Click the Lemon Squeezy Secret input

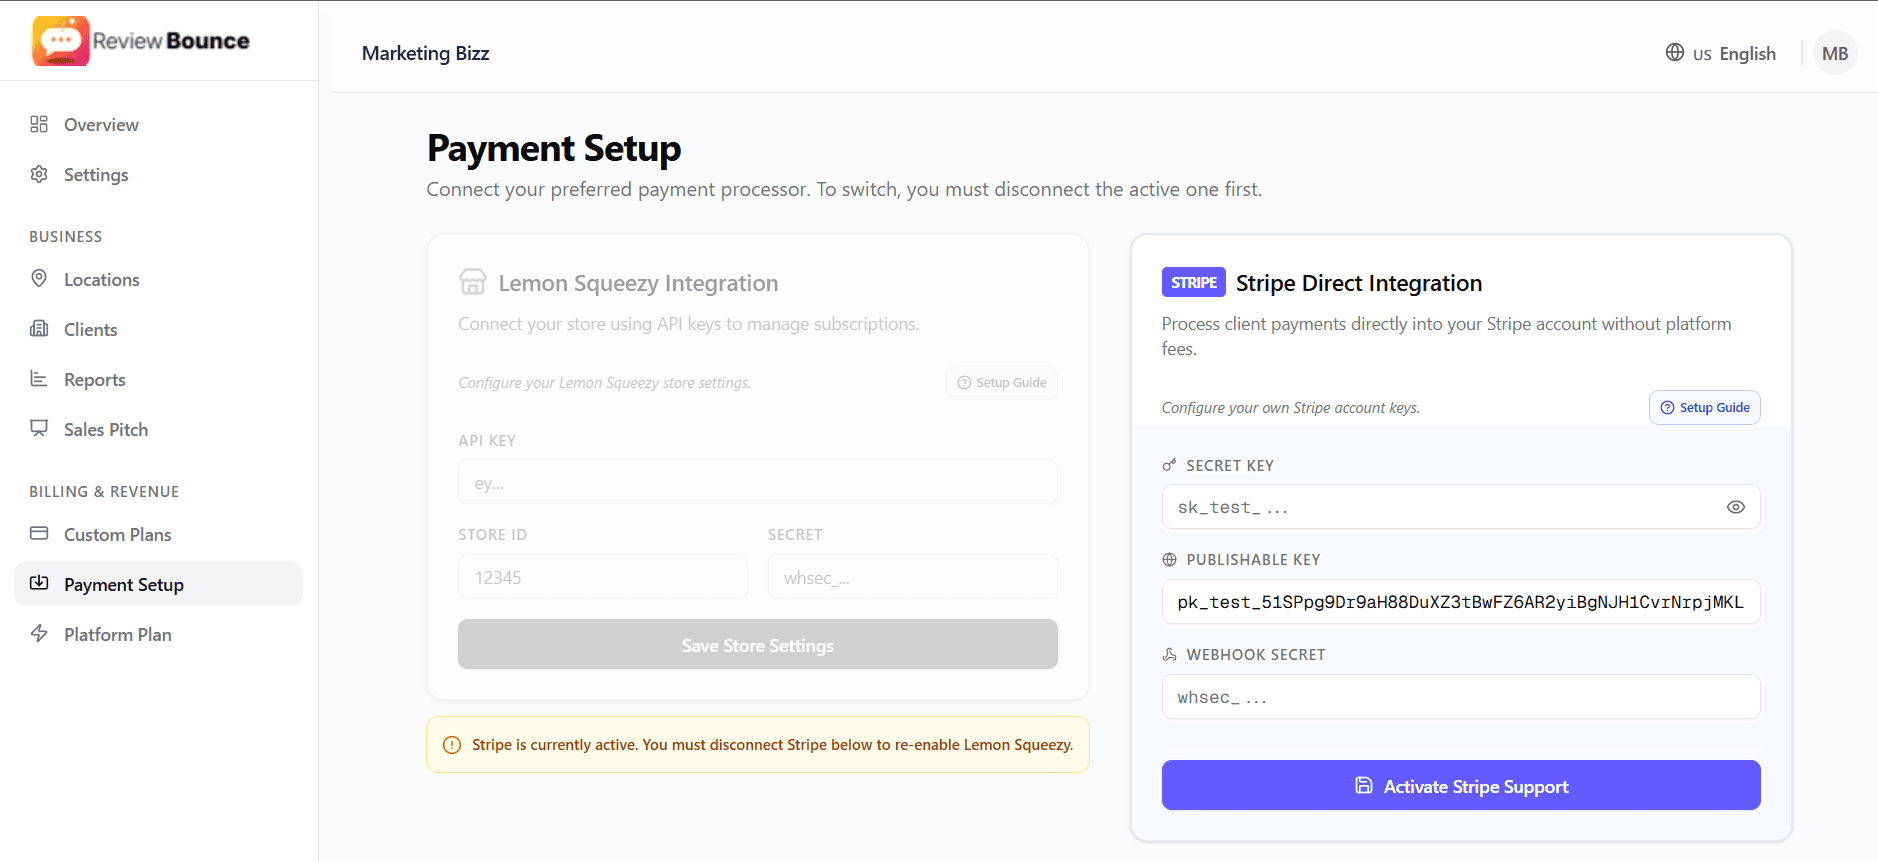pos(913,577)
